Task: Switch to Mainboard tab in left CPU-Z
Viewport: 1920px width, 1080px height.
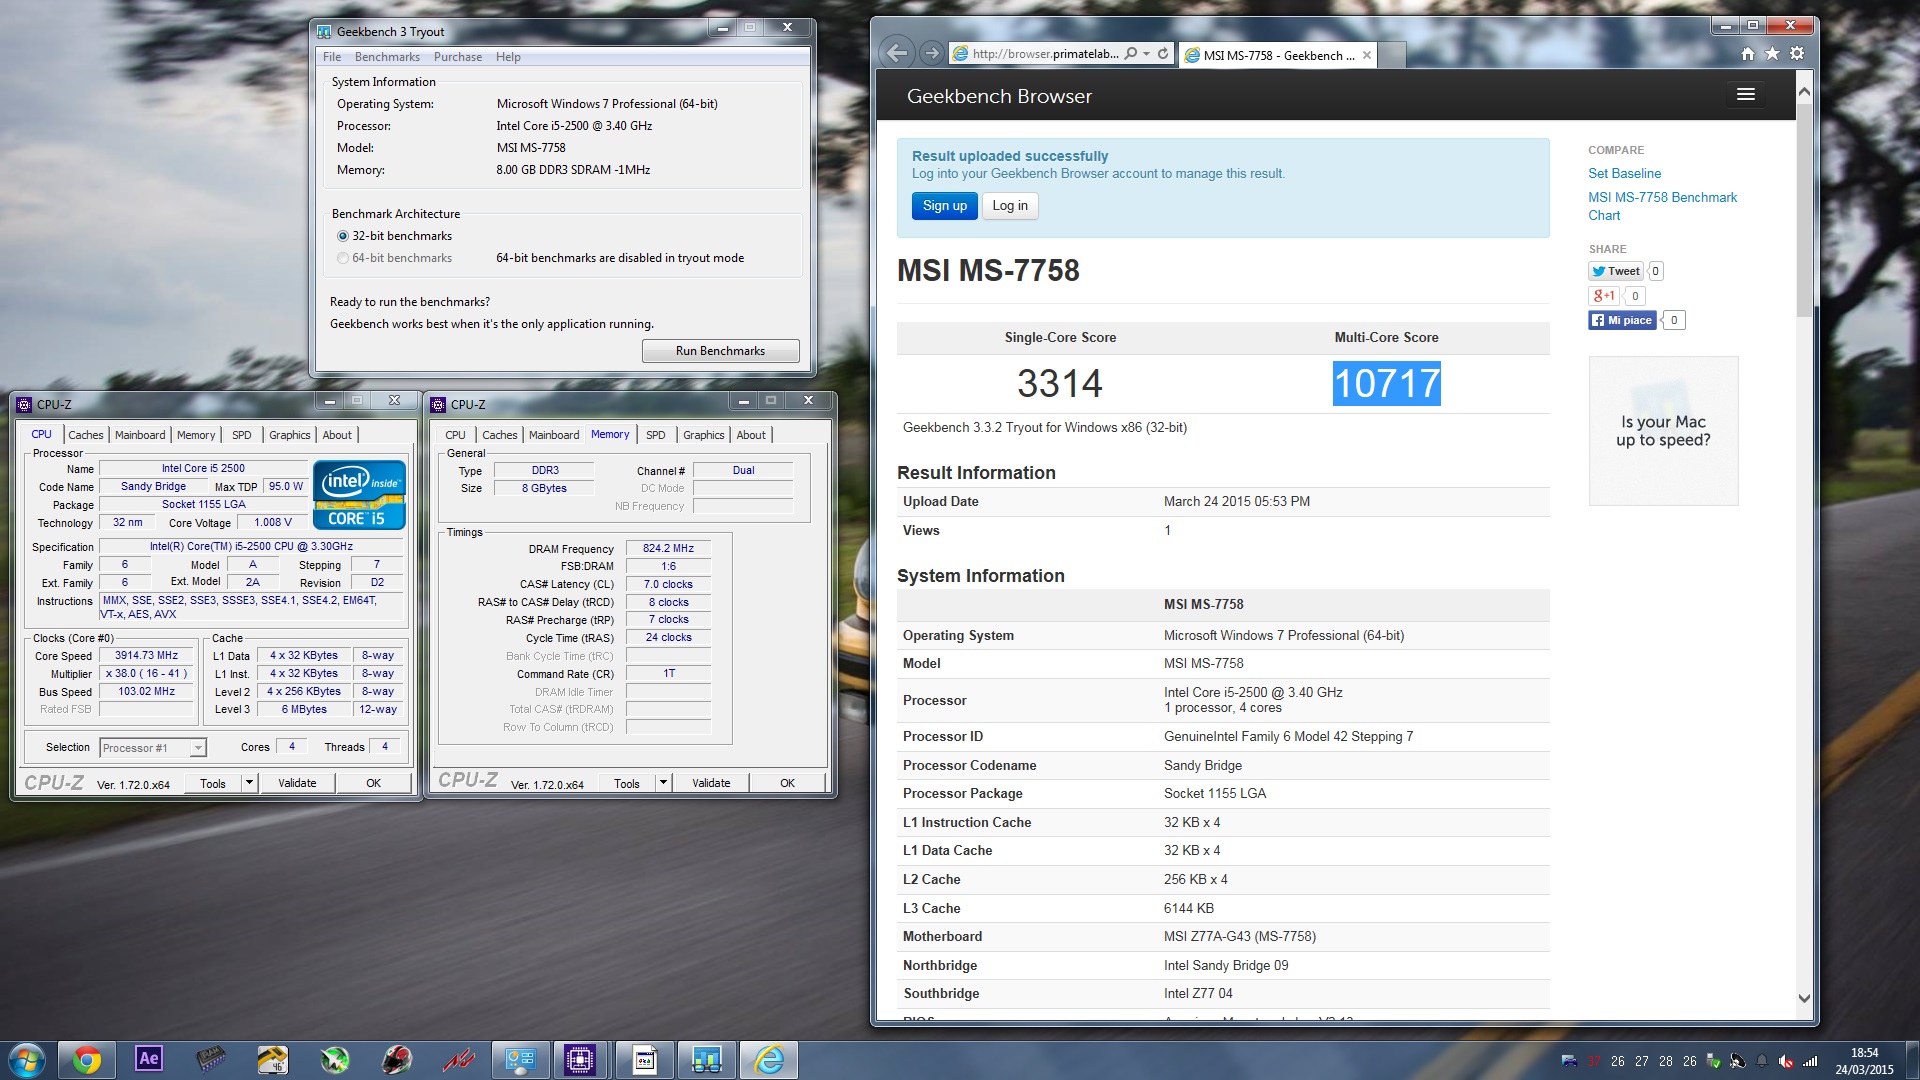Action: (140, 435)
